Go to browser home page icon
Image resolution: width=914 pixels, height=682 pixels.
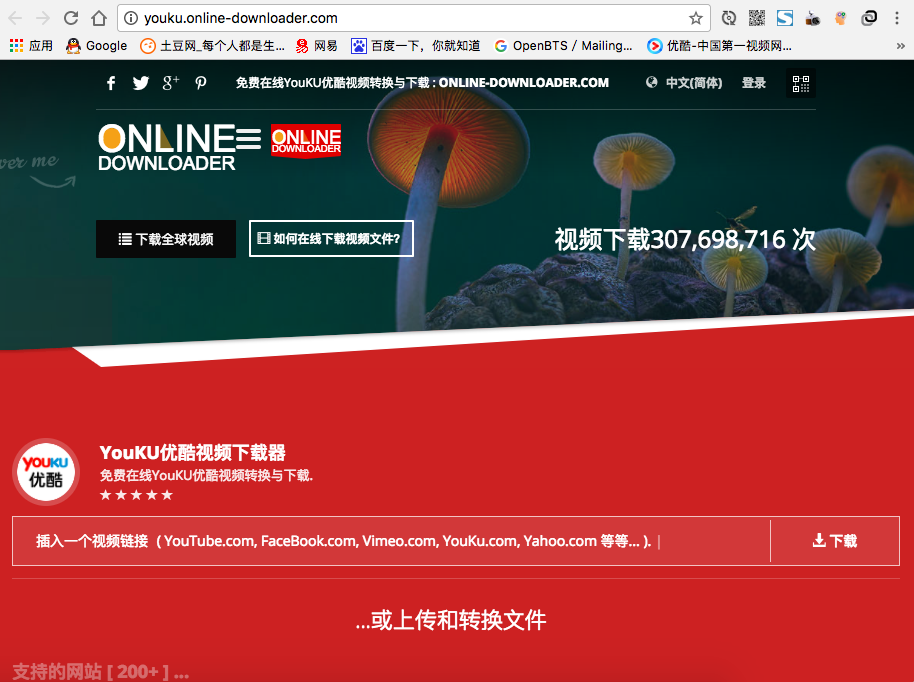pos(99,18)
